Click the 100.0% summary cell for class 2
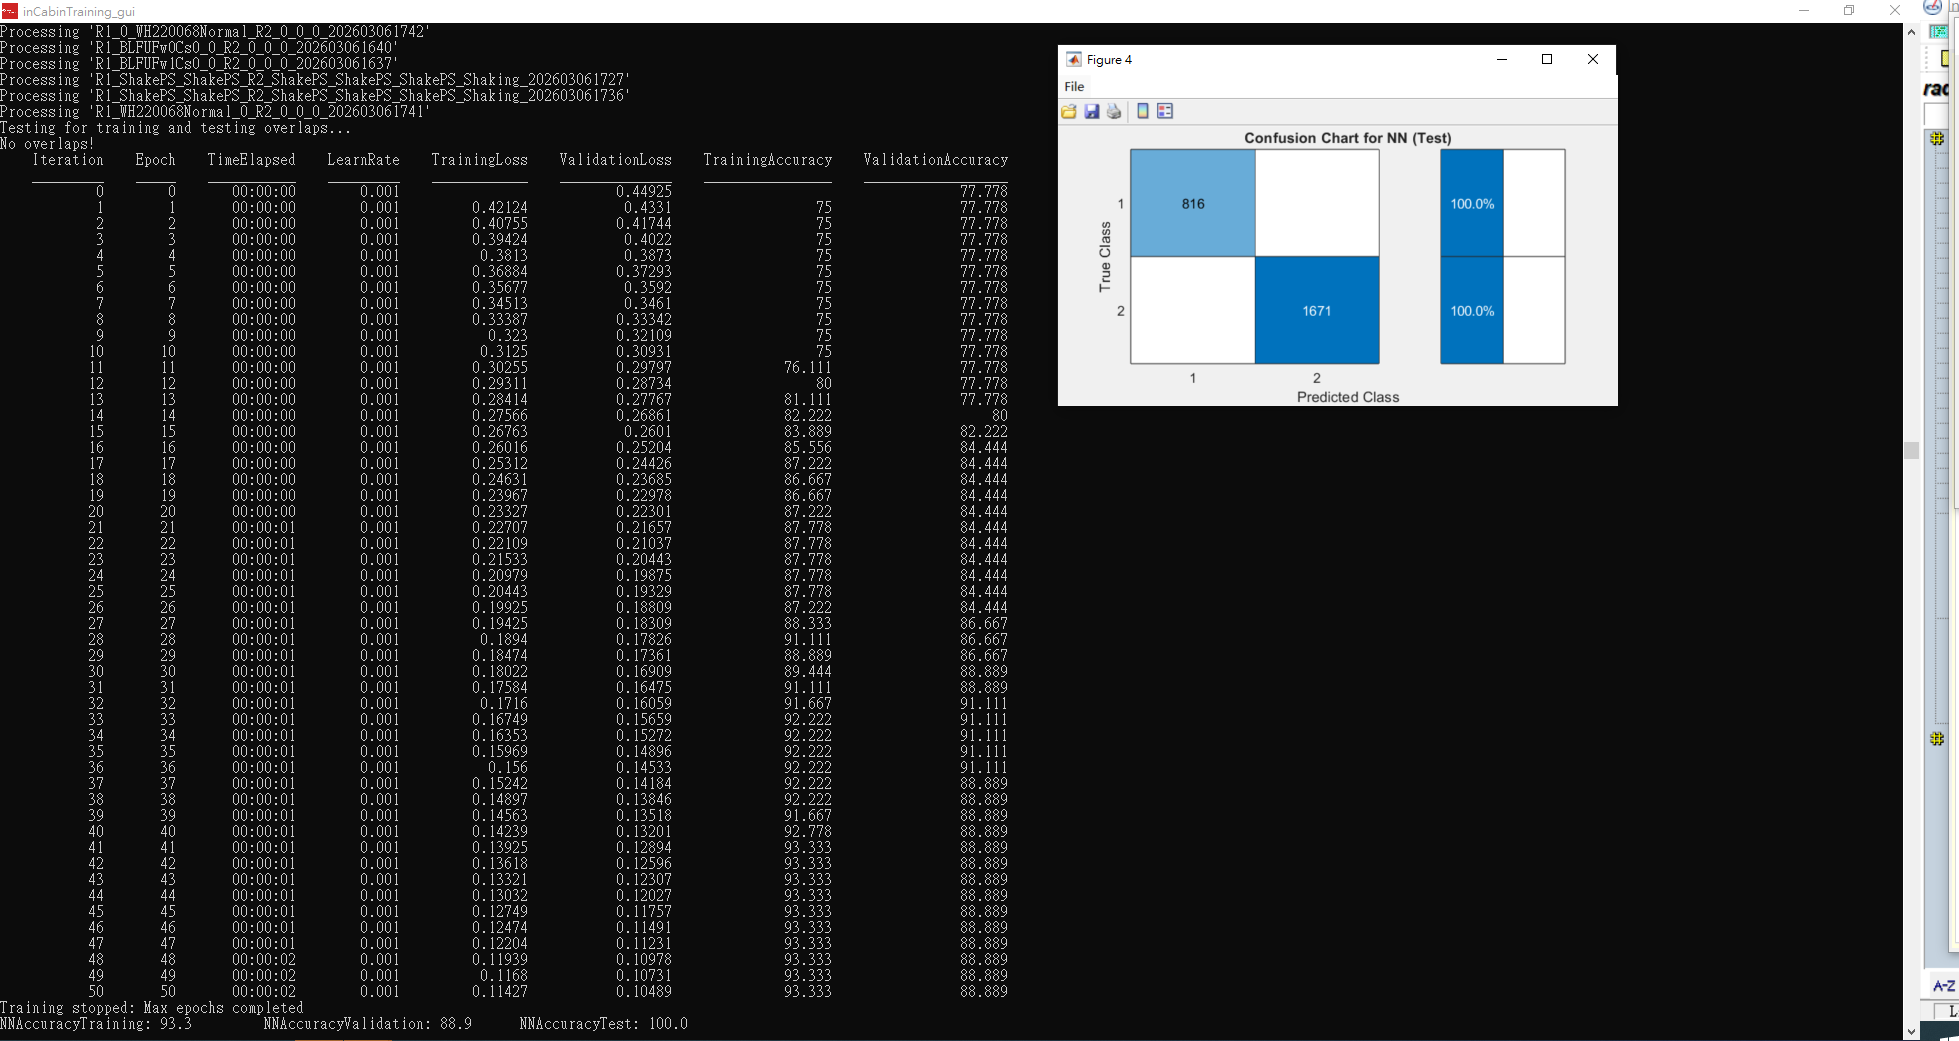Screen dimensions: 1959x1041 point(1472,310)
